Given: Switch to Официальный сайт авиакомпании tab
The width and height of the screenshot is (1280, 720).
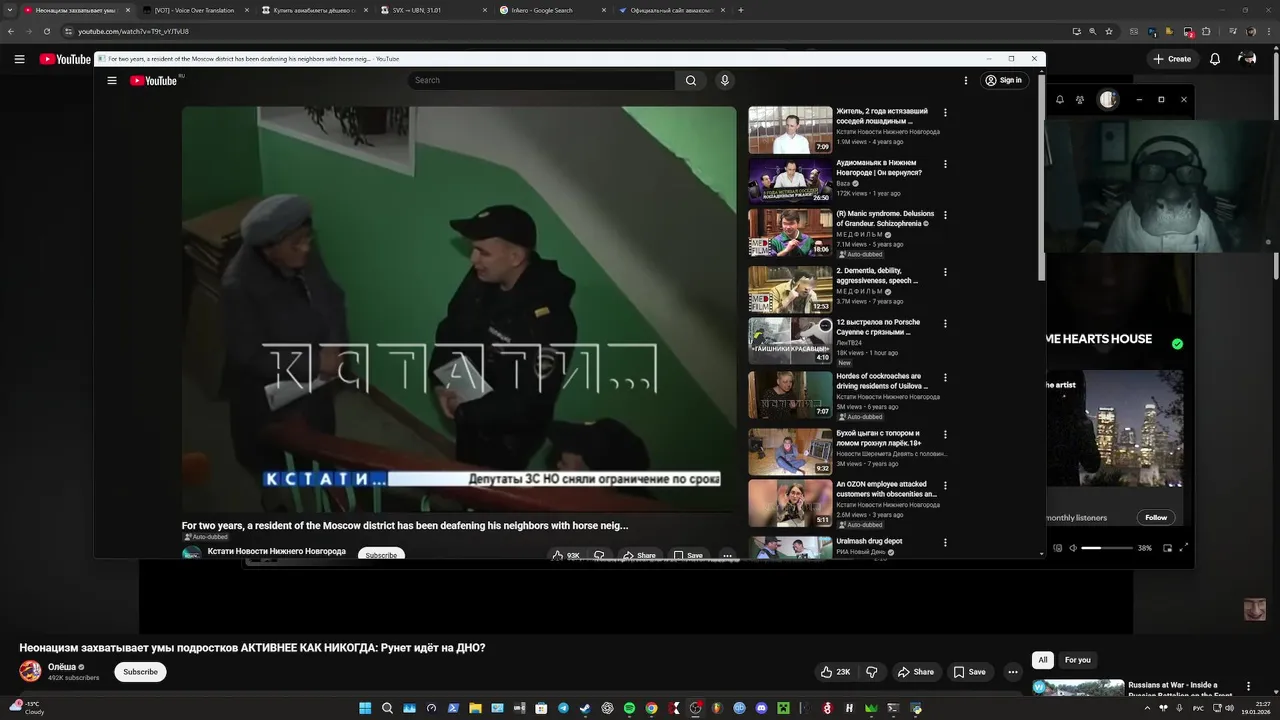Looking at the screenshot, I should [670, 10].
